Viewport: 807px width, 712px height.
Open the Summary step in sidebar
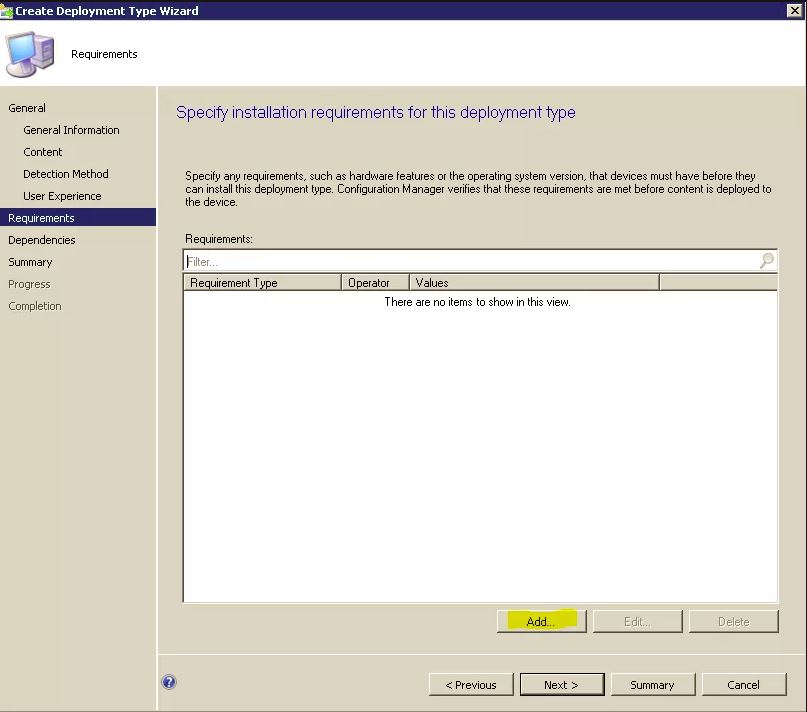click(x=30, y=262)
